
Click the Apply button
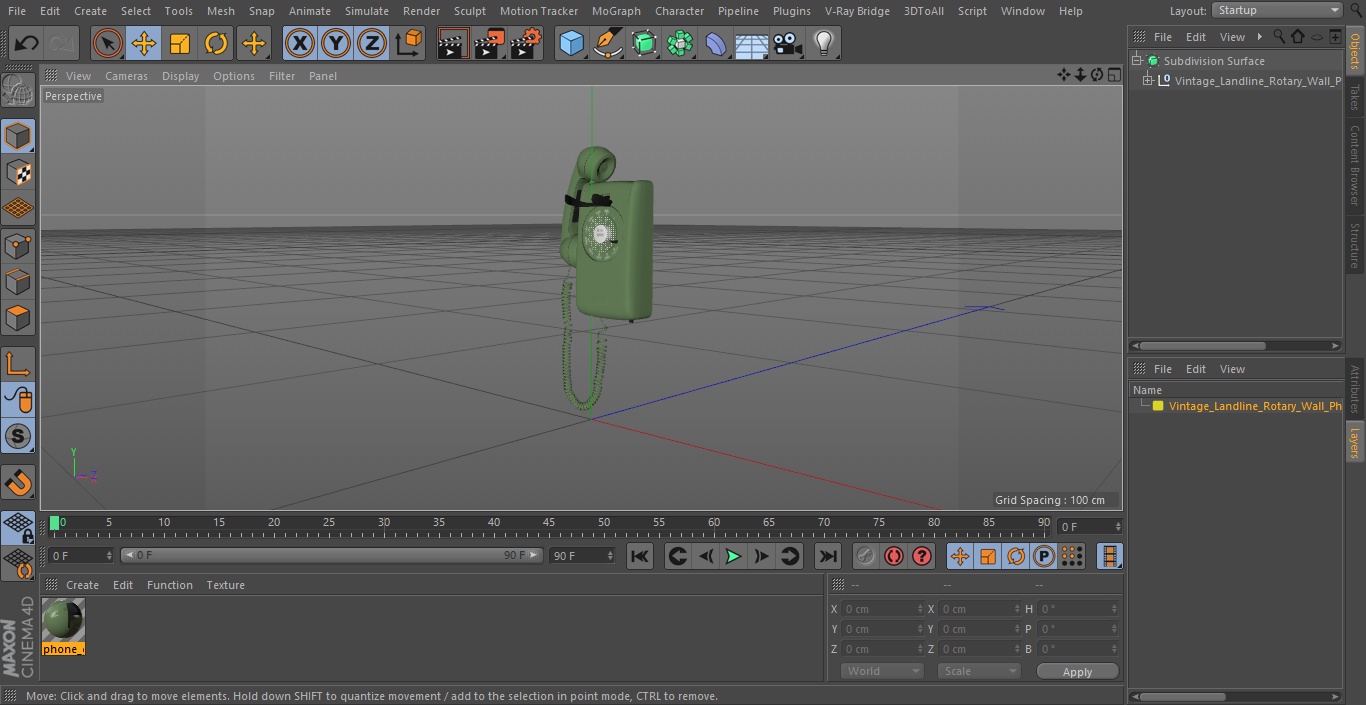coord(1077,672)
